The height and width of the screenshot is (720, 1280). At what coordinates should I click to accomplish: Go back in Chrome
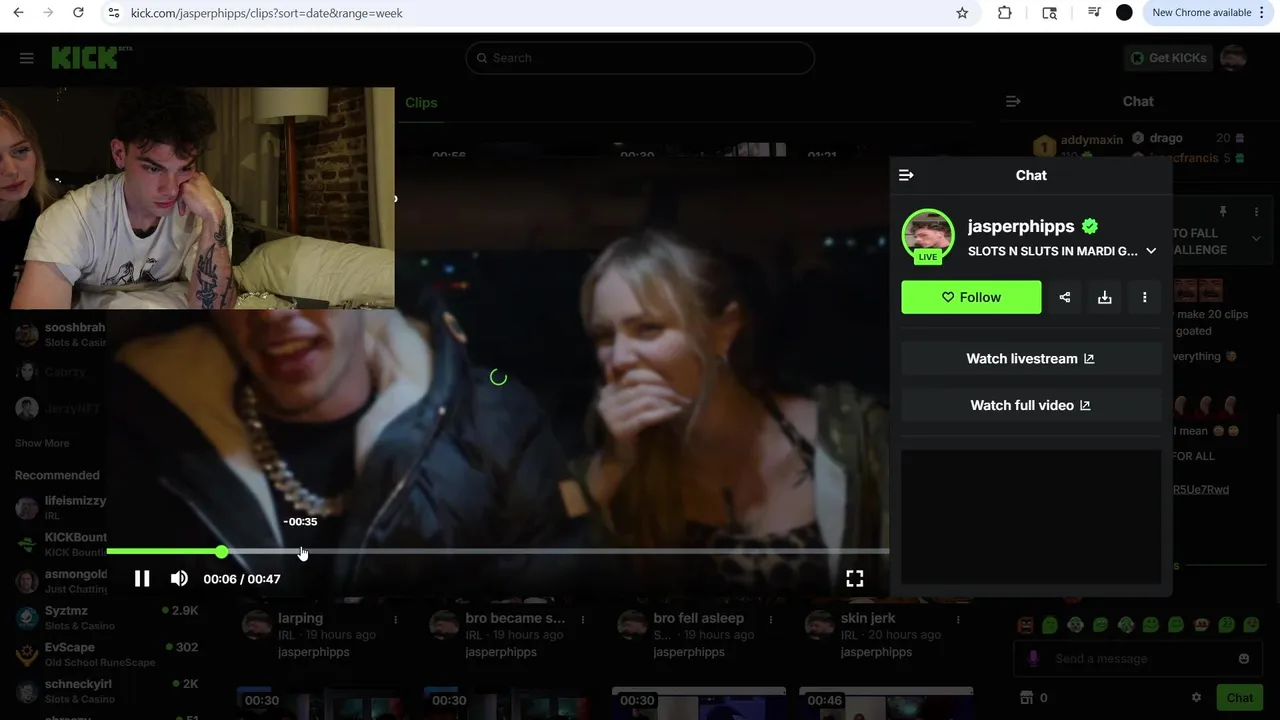coord(18,13)
